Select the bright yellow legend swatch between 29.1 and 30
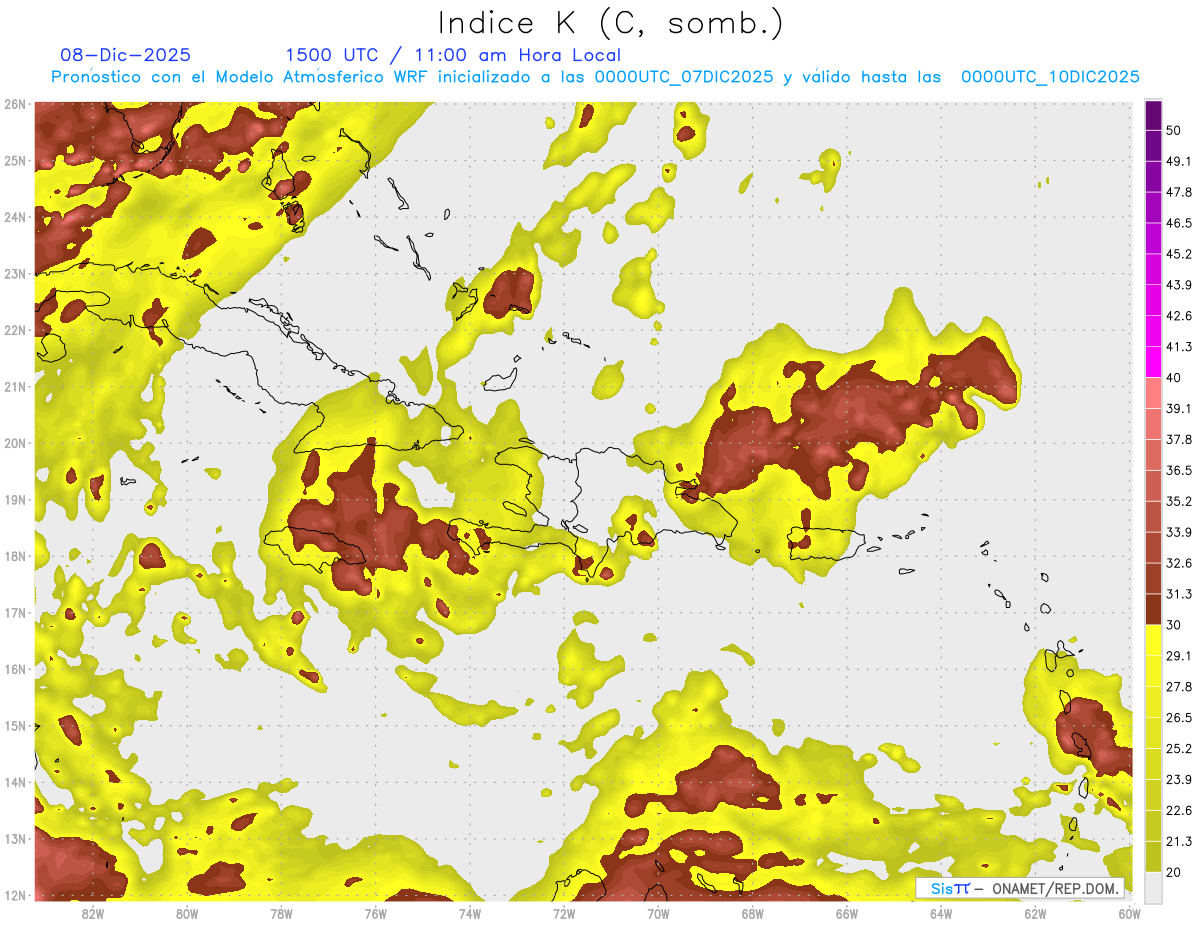Image resolution: width=1200 pixels, height=927 pixels. click(1153, 640)
